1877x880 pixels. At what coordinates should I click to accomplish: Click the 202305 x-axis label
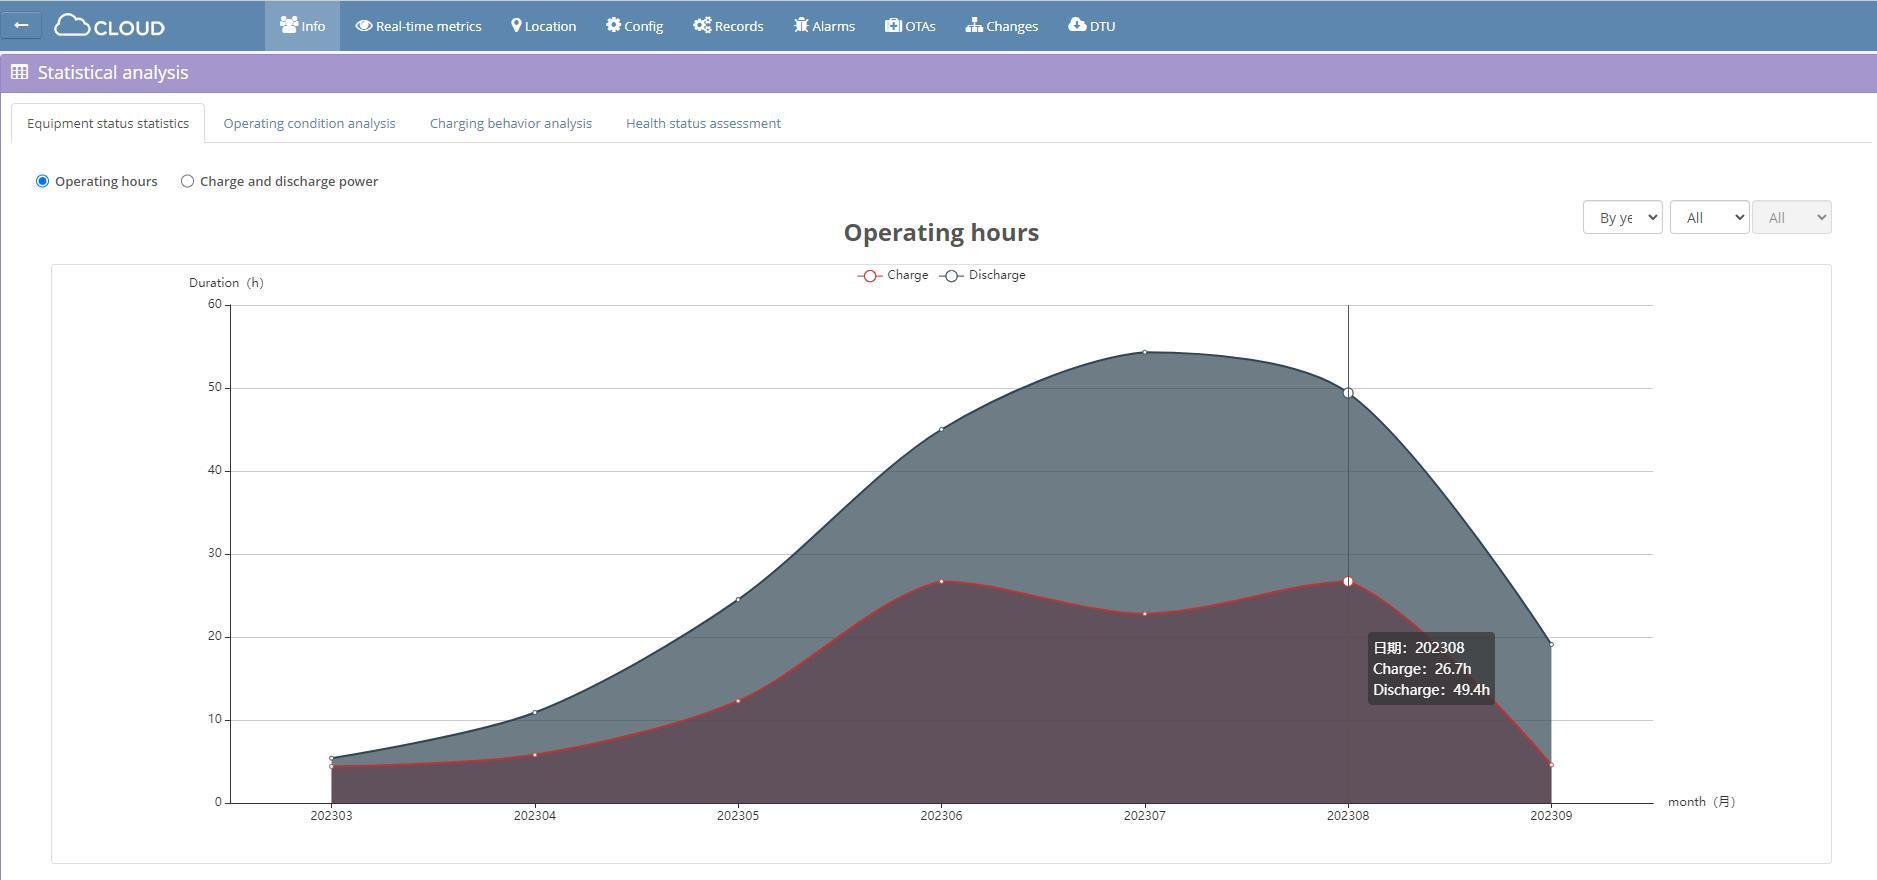tap(738, 816)
